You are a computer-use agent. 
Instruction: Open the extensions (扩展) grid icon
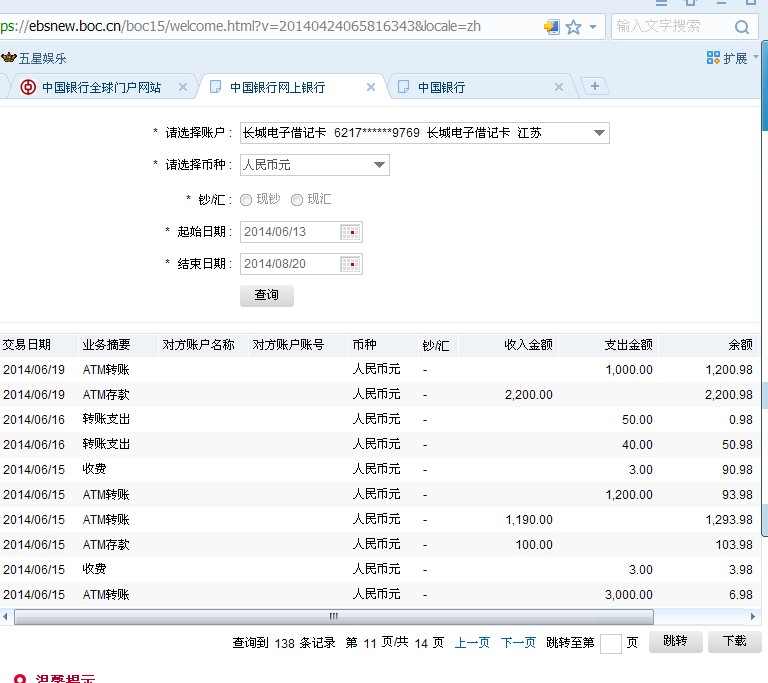(x=713, y=58)
